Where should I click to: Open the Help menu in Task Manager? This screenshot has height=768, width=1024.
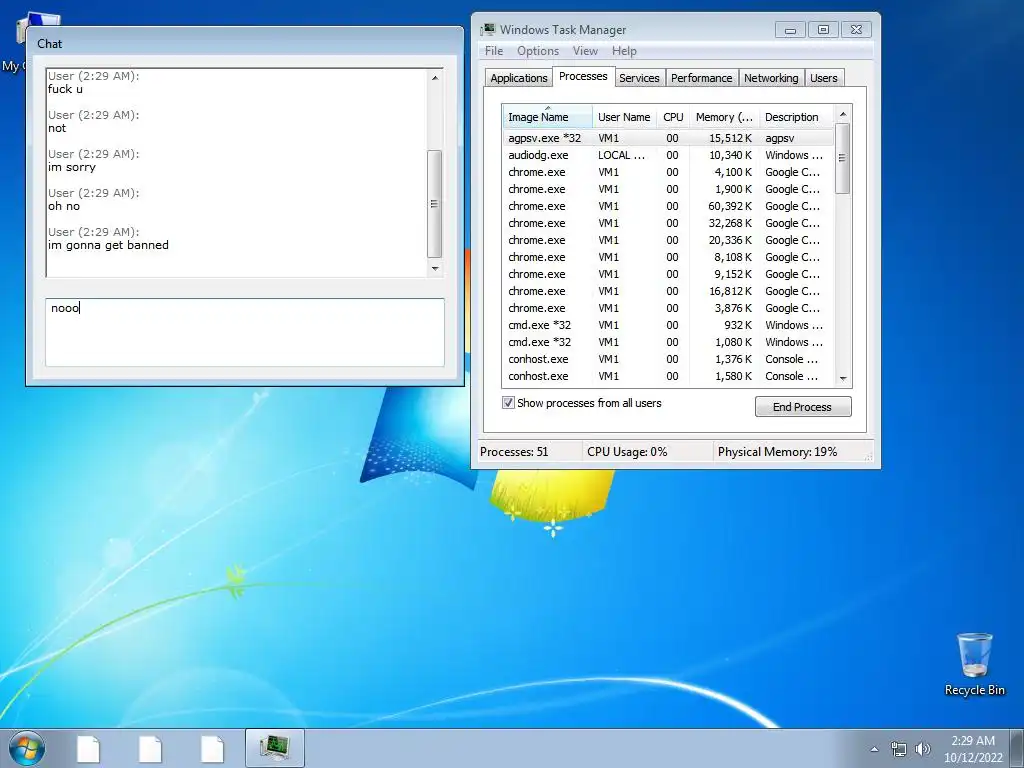[x=624, y=51]
